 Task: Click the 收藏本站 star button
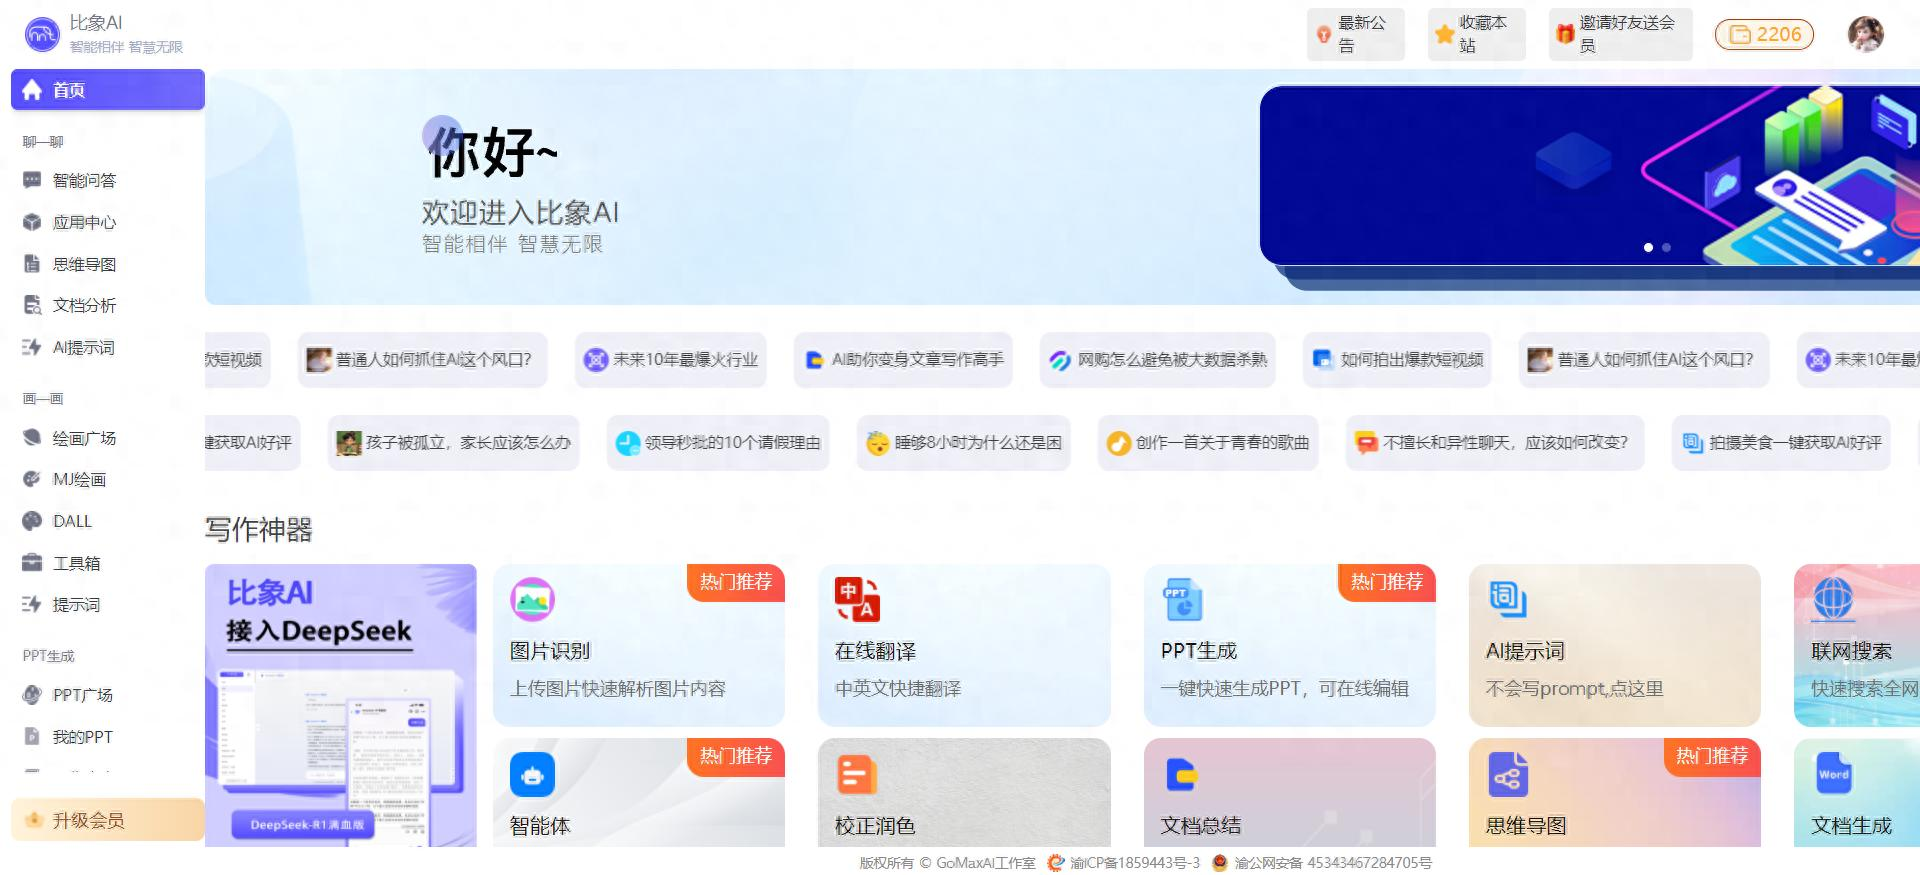pyautogui.click(x=1476, y=34)
